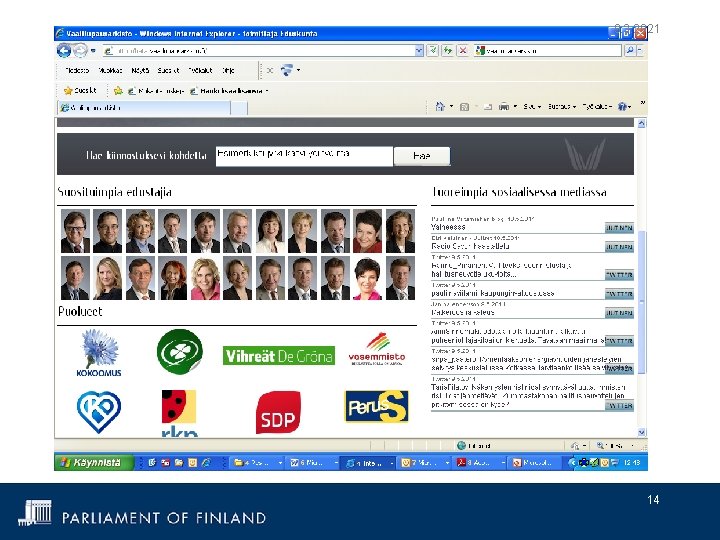Open the search provider options dropdown
The width and height of the screenshot is (720, 540).
tap(641, 51)
